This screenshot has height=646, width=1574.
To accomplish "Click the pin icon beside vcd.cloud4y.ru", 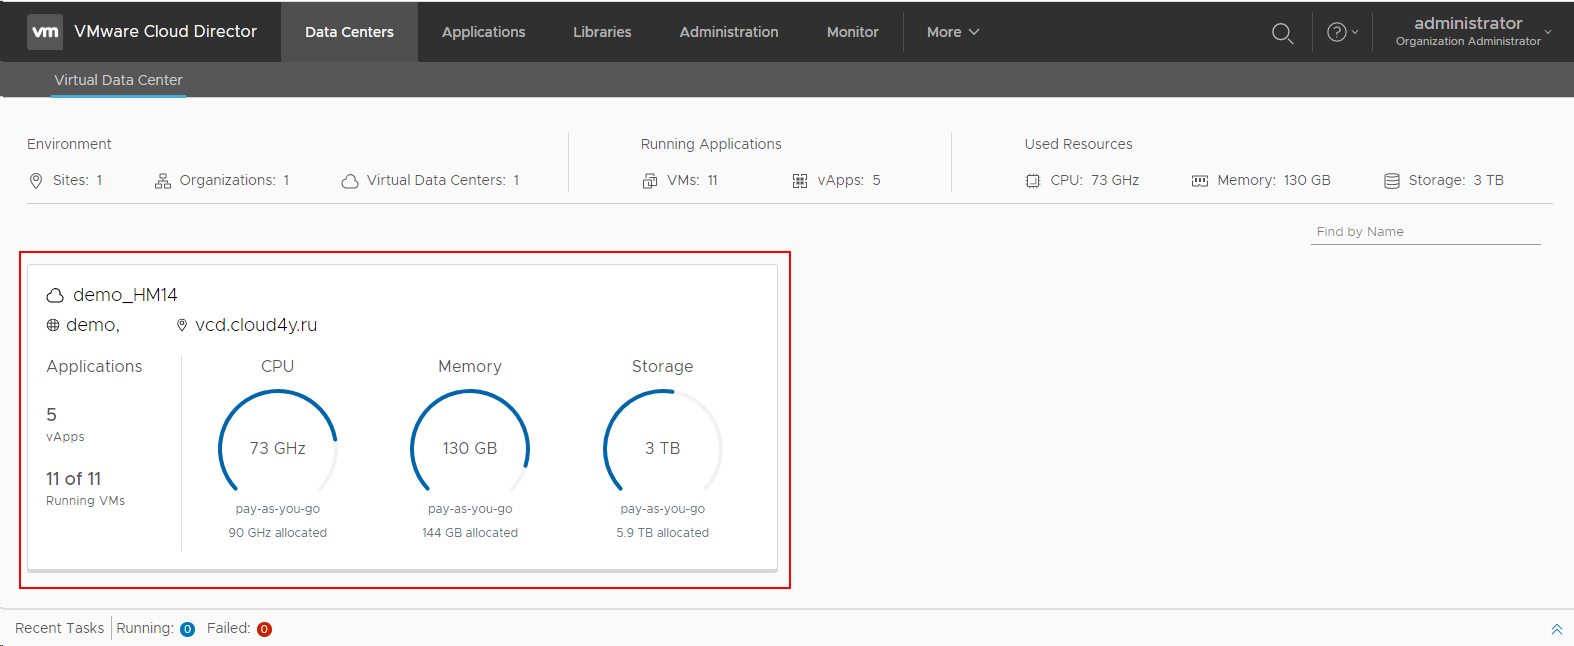I will click(182, 325).
